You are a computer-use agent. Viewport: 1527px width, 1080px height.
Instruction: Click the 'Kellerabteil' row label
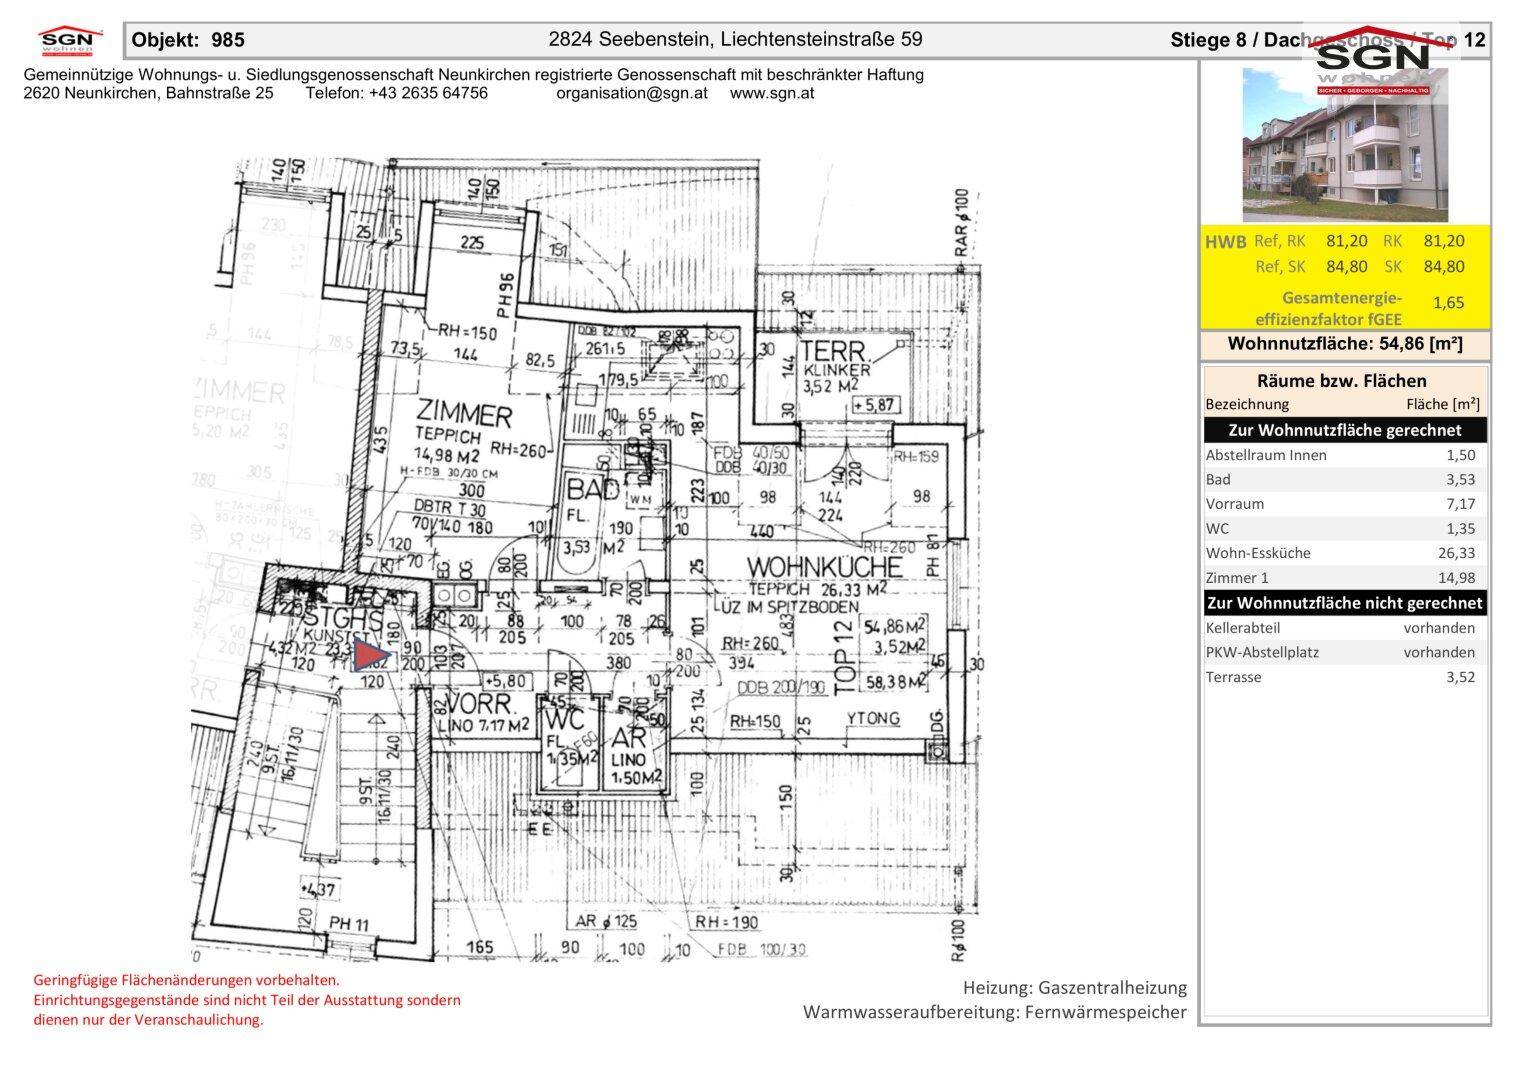coord(1243,628)
